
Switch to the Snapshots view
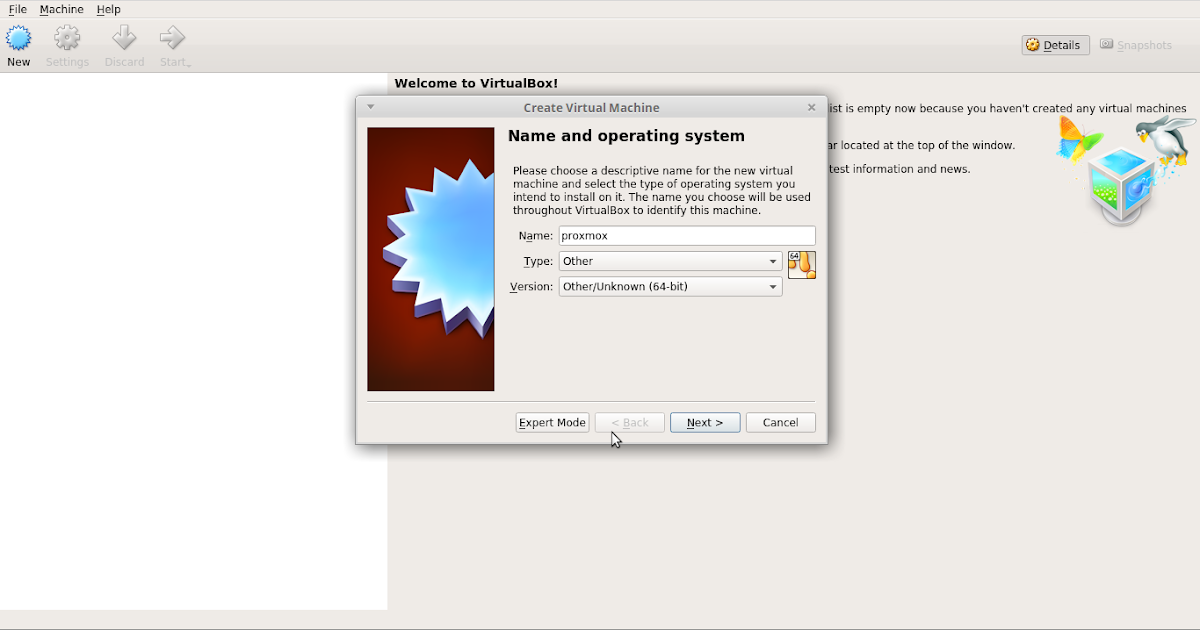[1136, 45]
